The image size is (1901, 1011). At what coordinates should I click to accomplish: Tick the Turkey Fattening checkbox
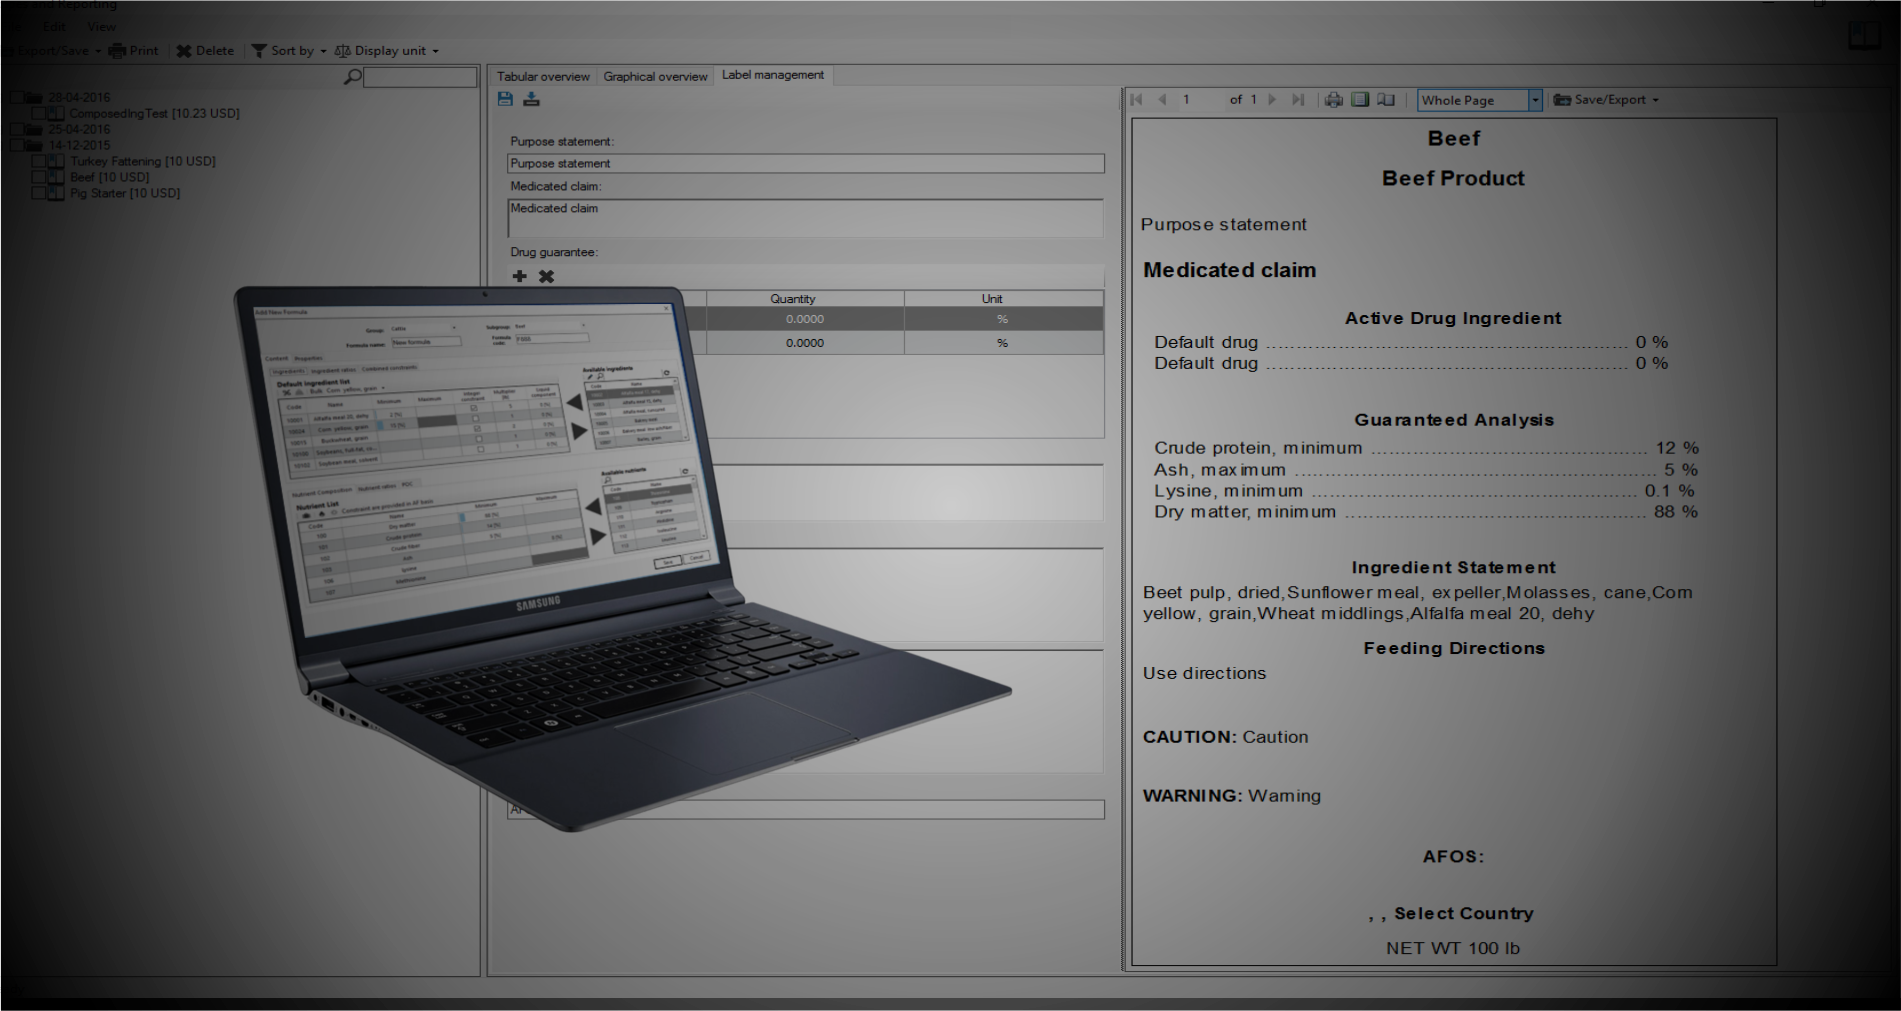39,162
